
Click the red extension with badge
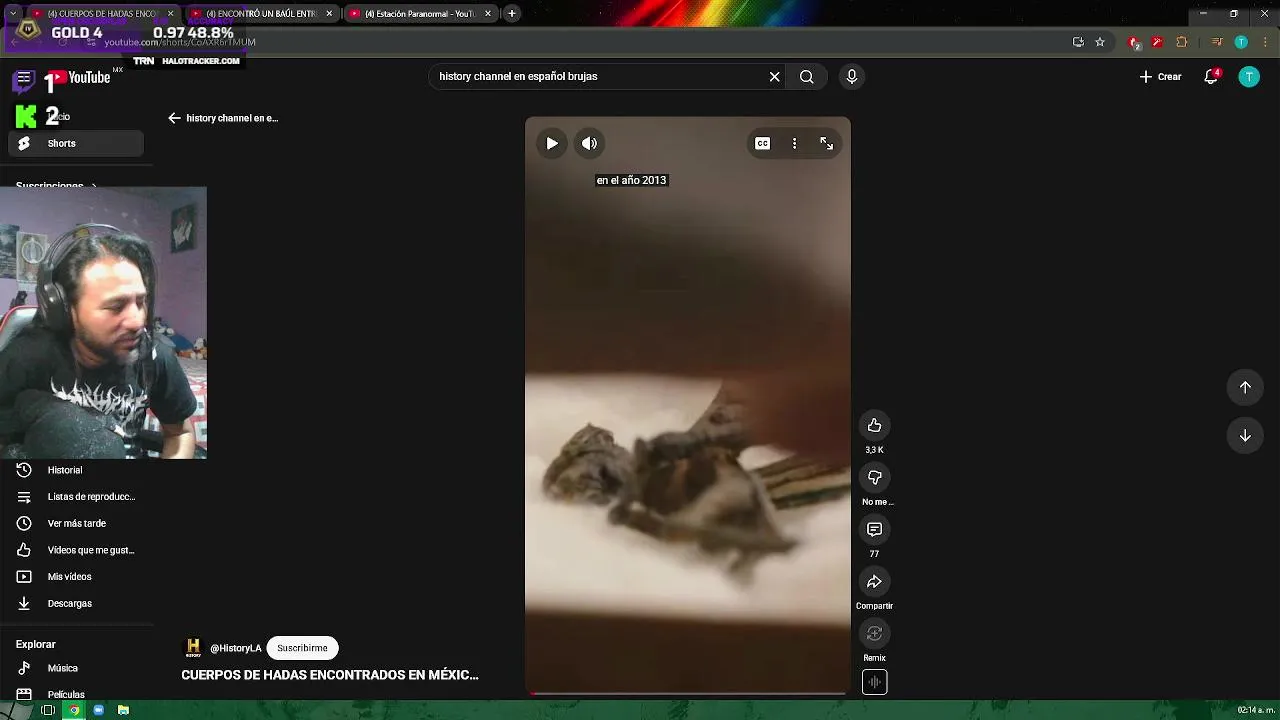1134,42
